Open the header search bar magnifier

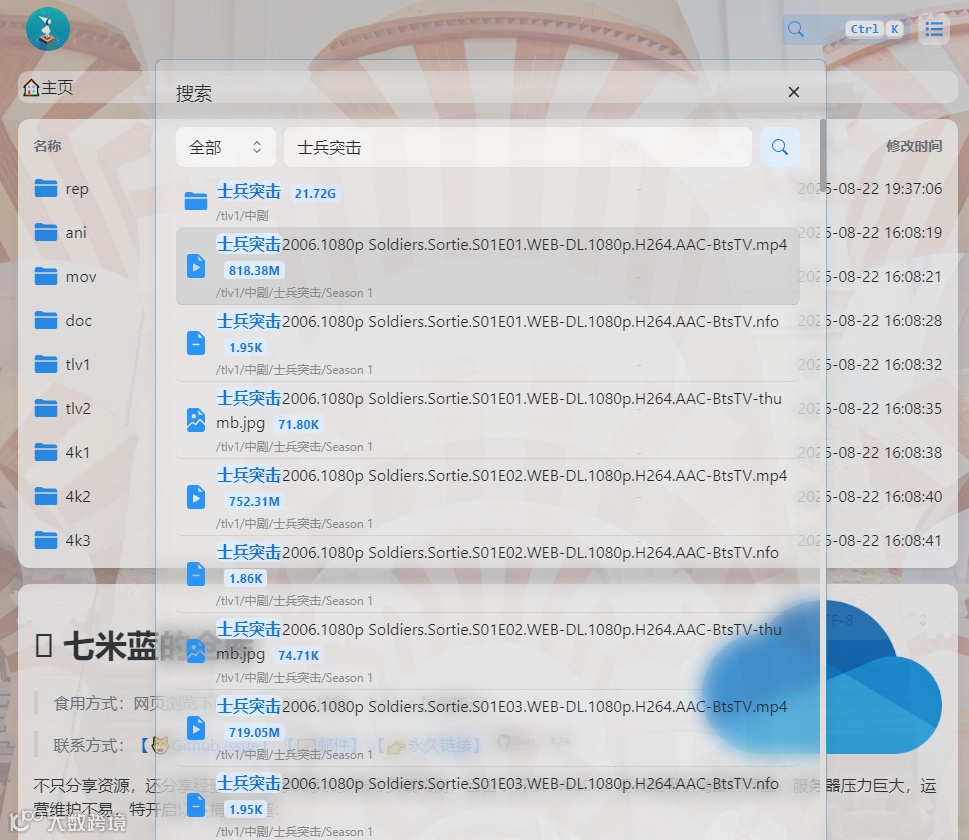[795, 29]
